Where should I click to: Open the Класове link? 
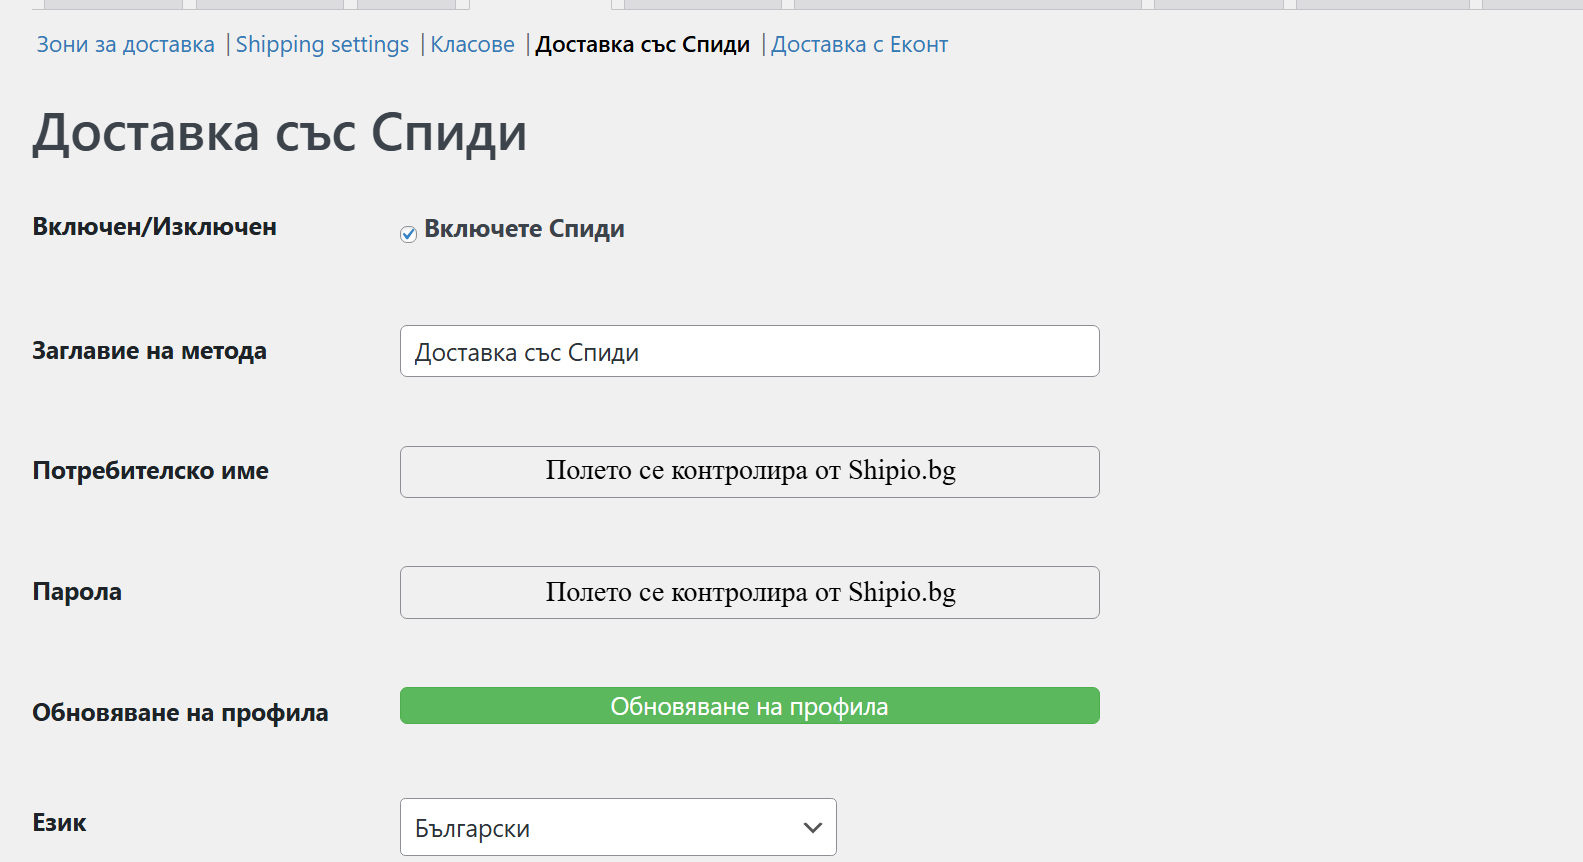(472, 45)
